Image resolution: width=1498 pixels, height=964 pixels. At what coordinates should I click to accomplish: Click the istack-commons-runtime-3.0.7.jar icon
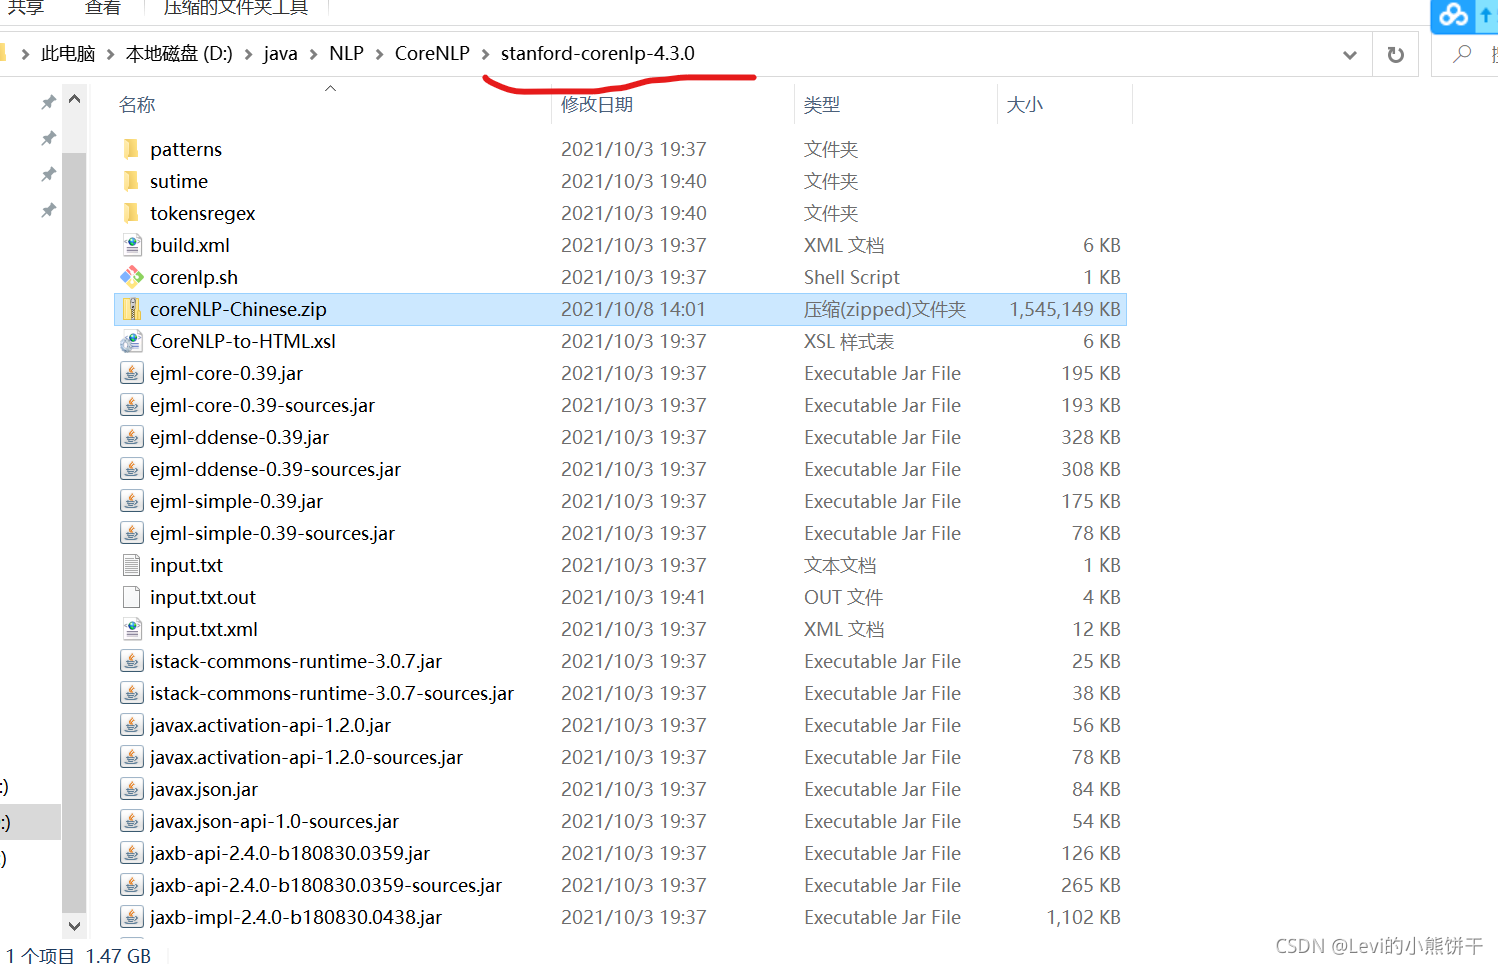pos(131,661)
